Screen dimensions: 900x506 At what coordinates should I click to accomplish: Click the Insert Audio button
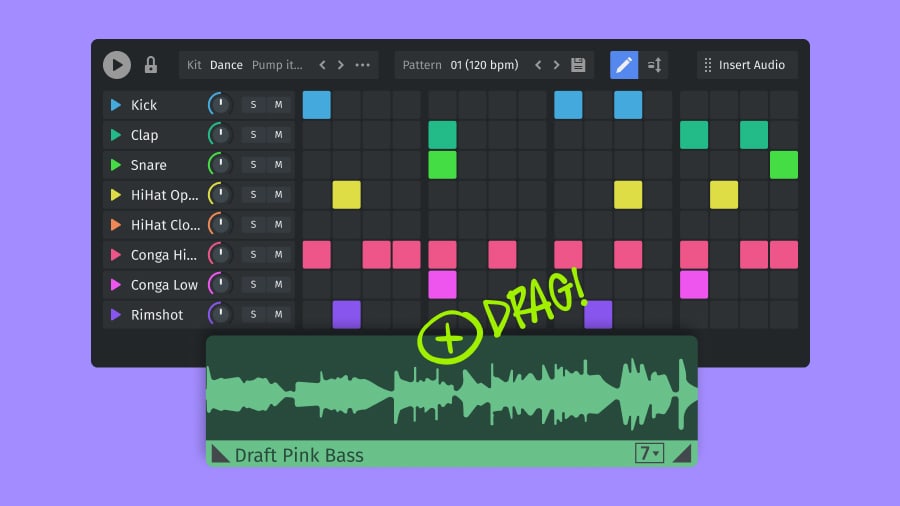pyautogui.click(x=746, y=65)
